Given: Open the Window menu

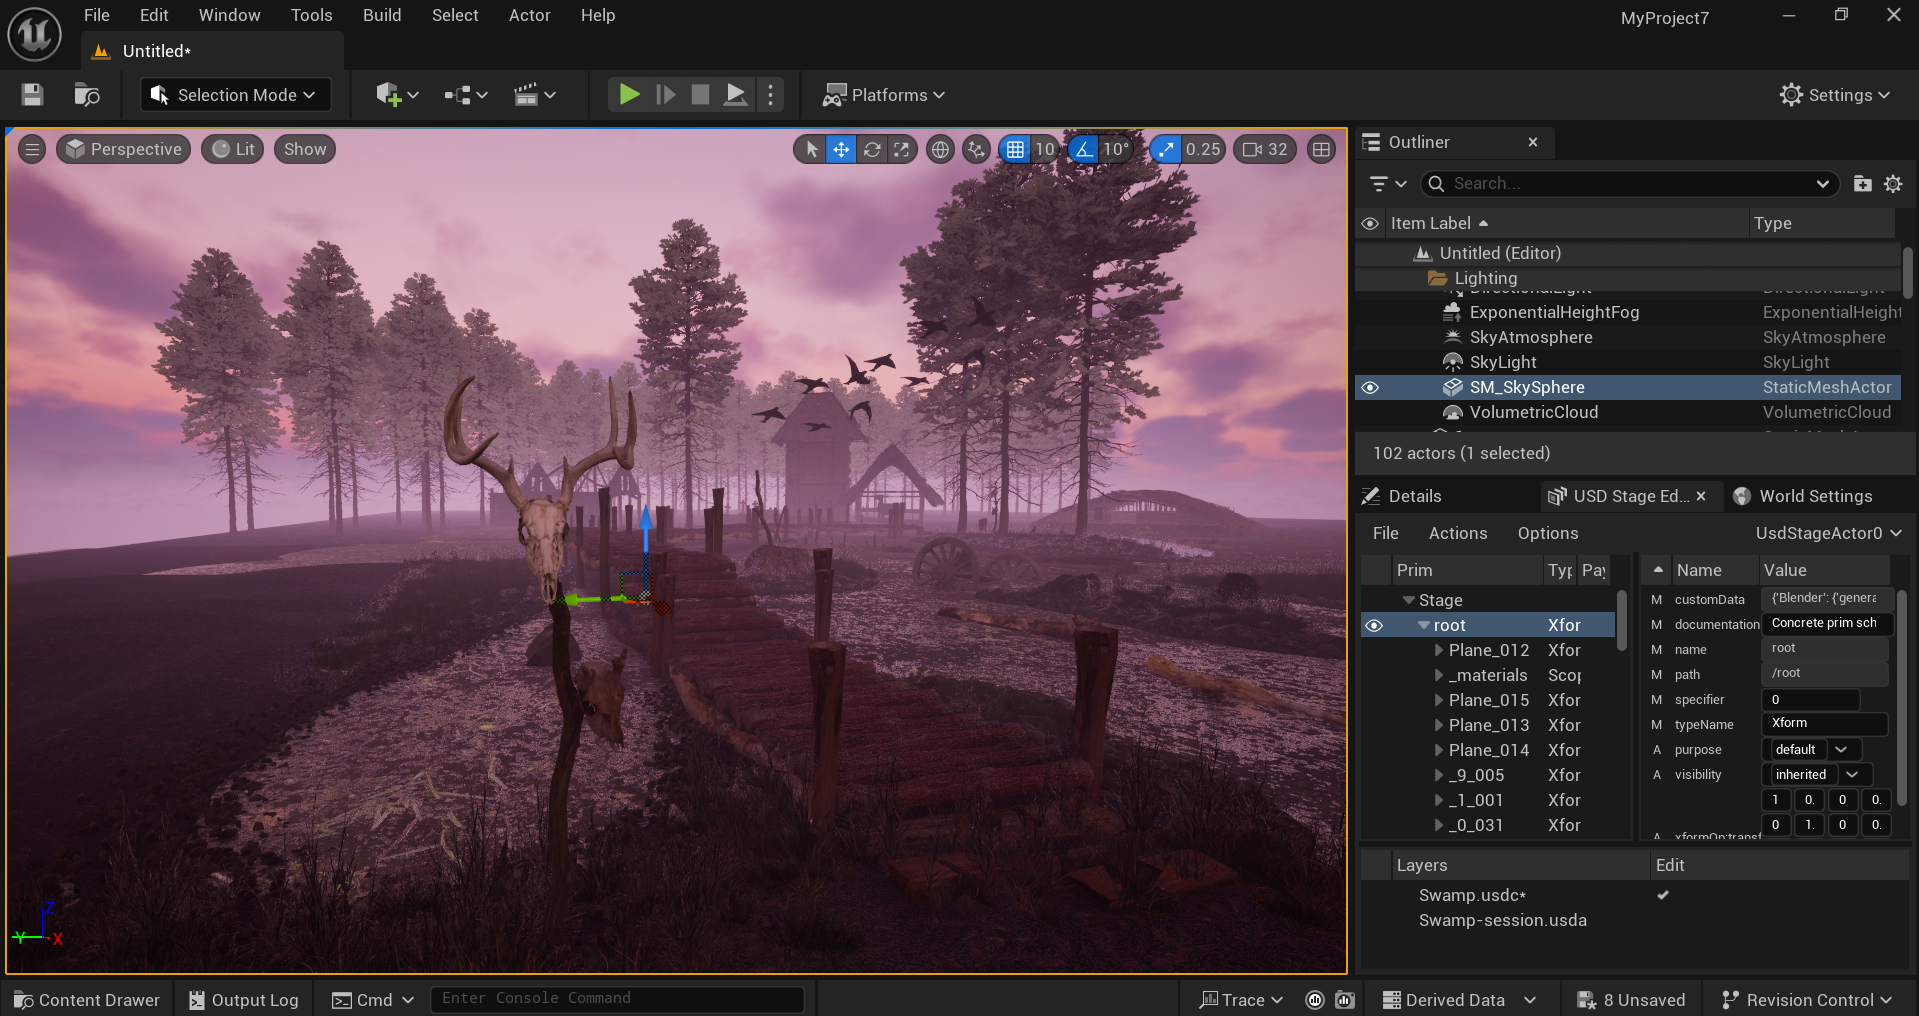Looking at the screenshot, I should pos(229,15).
